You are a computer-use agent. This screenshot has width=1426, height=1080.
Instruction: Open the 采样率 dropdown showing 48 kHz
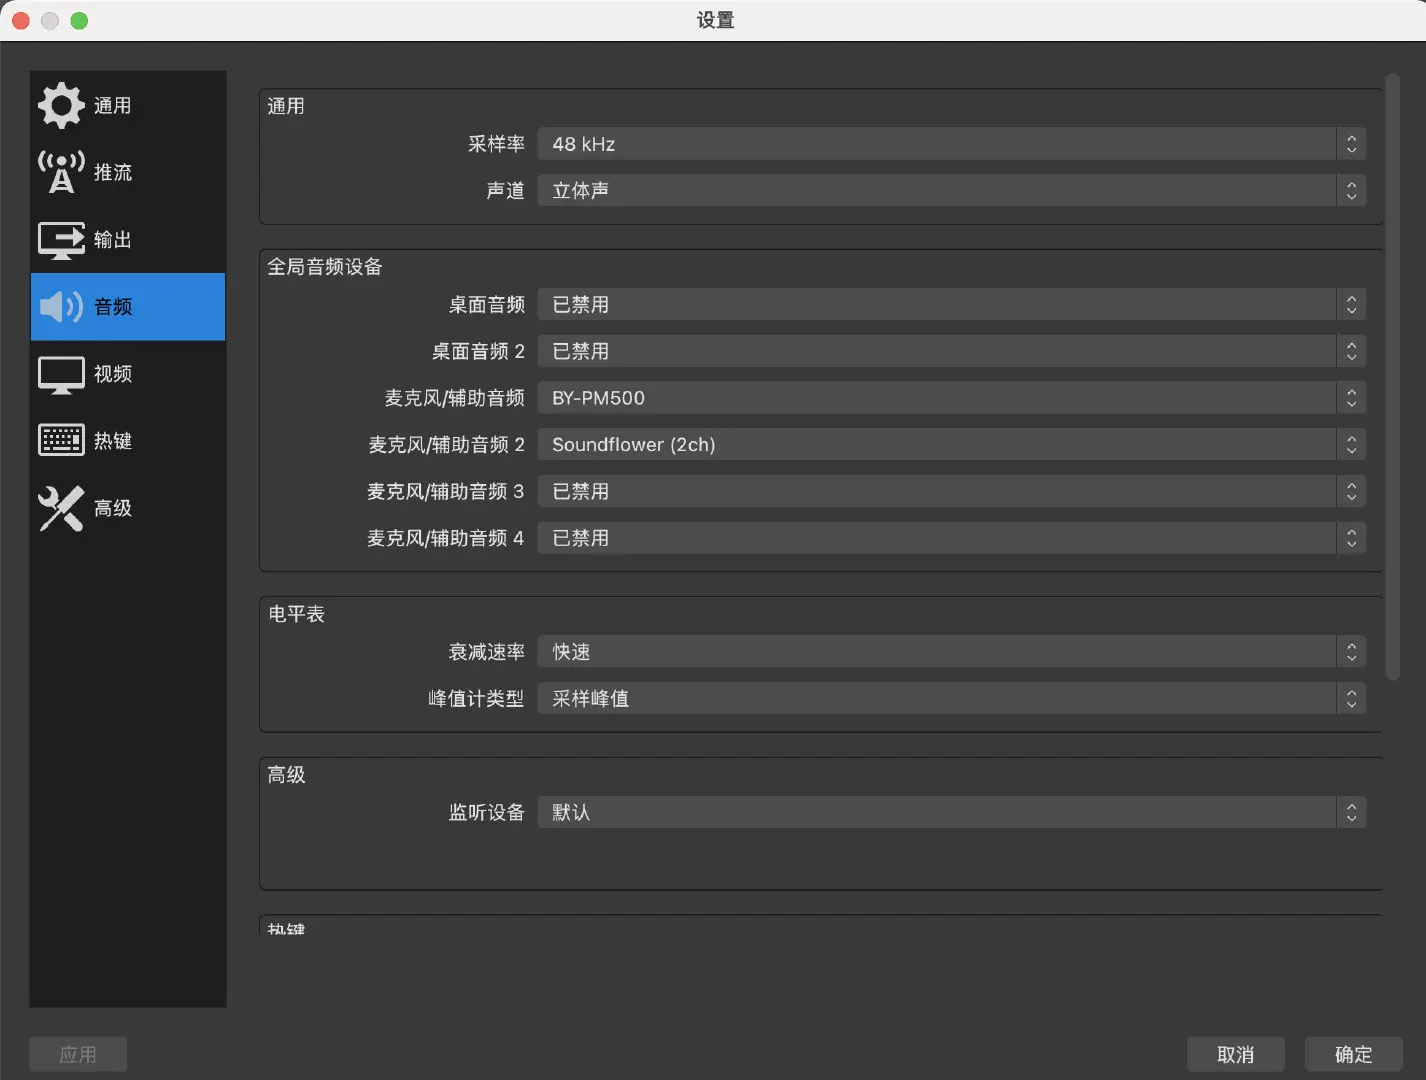951,144
